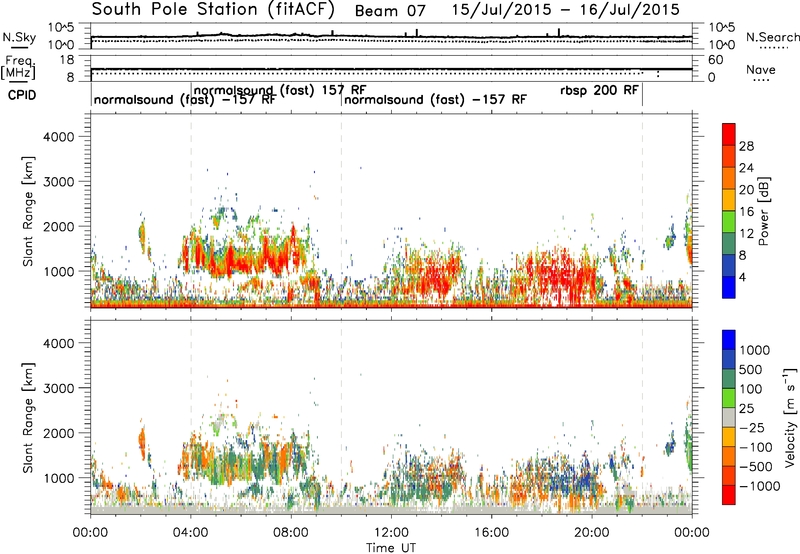Click the 'Nave' legend label
The image size is (800, 554).
pyautogui.click(x=761, y=70)
